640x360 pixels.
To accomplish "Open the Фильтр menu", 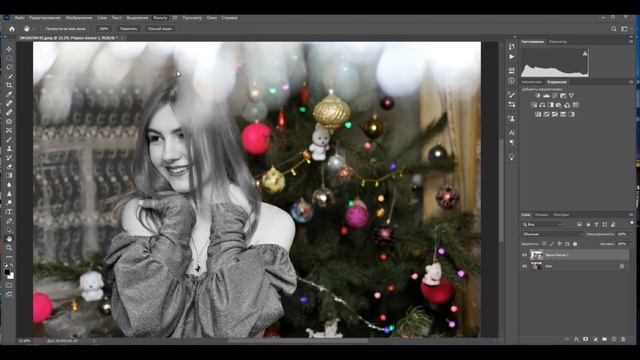I will [x=160, y=18].
